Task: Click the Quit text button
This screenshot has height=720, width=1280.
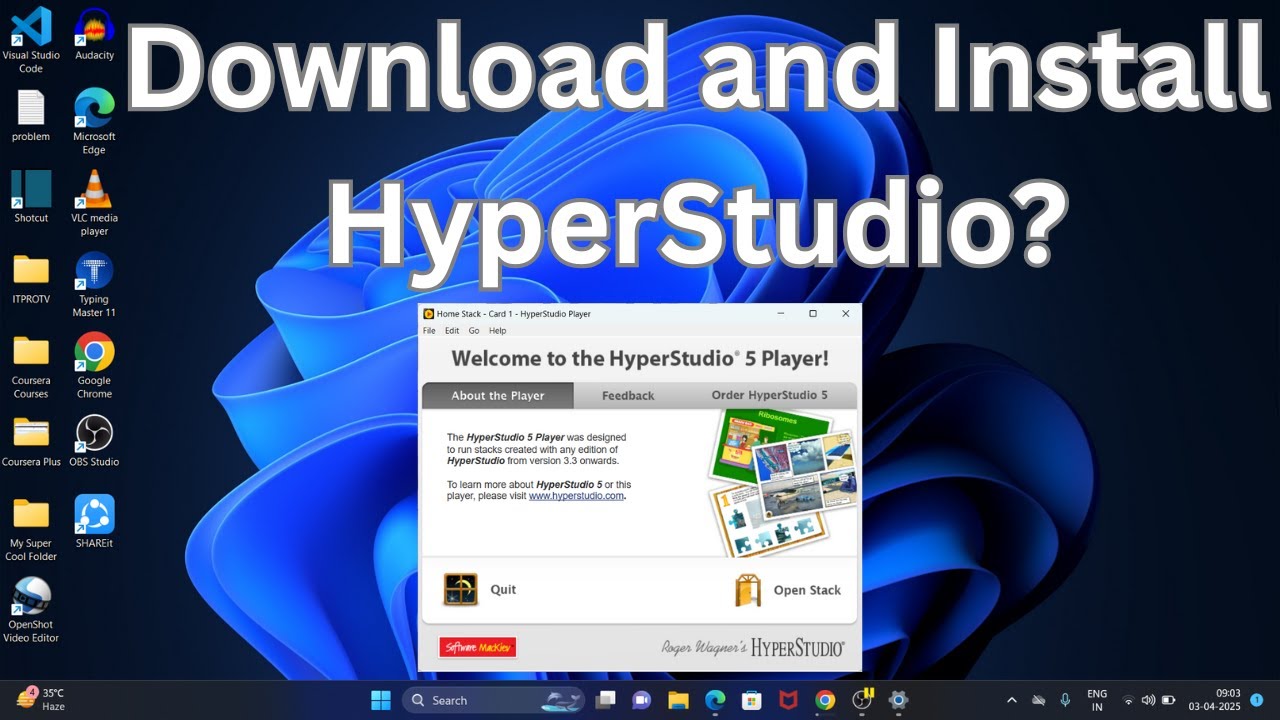Action: pos(503,589)
